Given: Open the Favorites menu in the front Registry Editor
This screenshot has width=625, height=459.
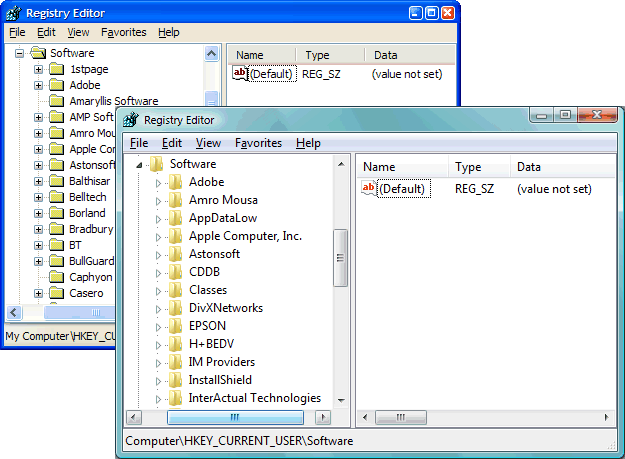Looking at the screenshot, I should click(258, 143).
